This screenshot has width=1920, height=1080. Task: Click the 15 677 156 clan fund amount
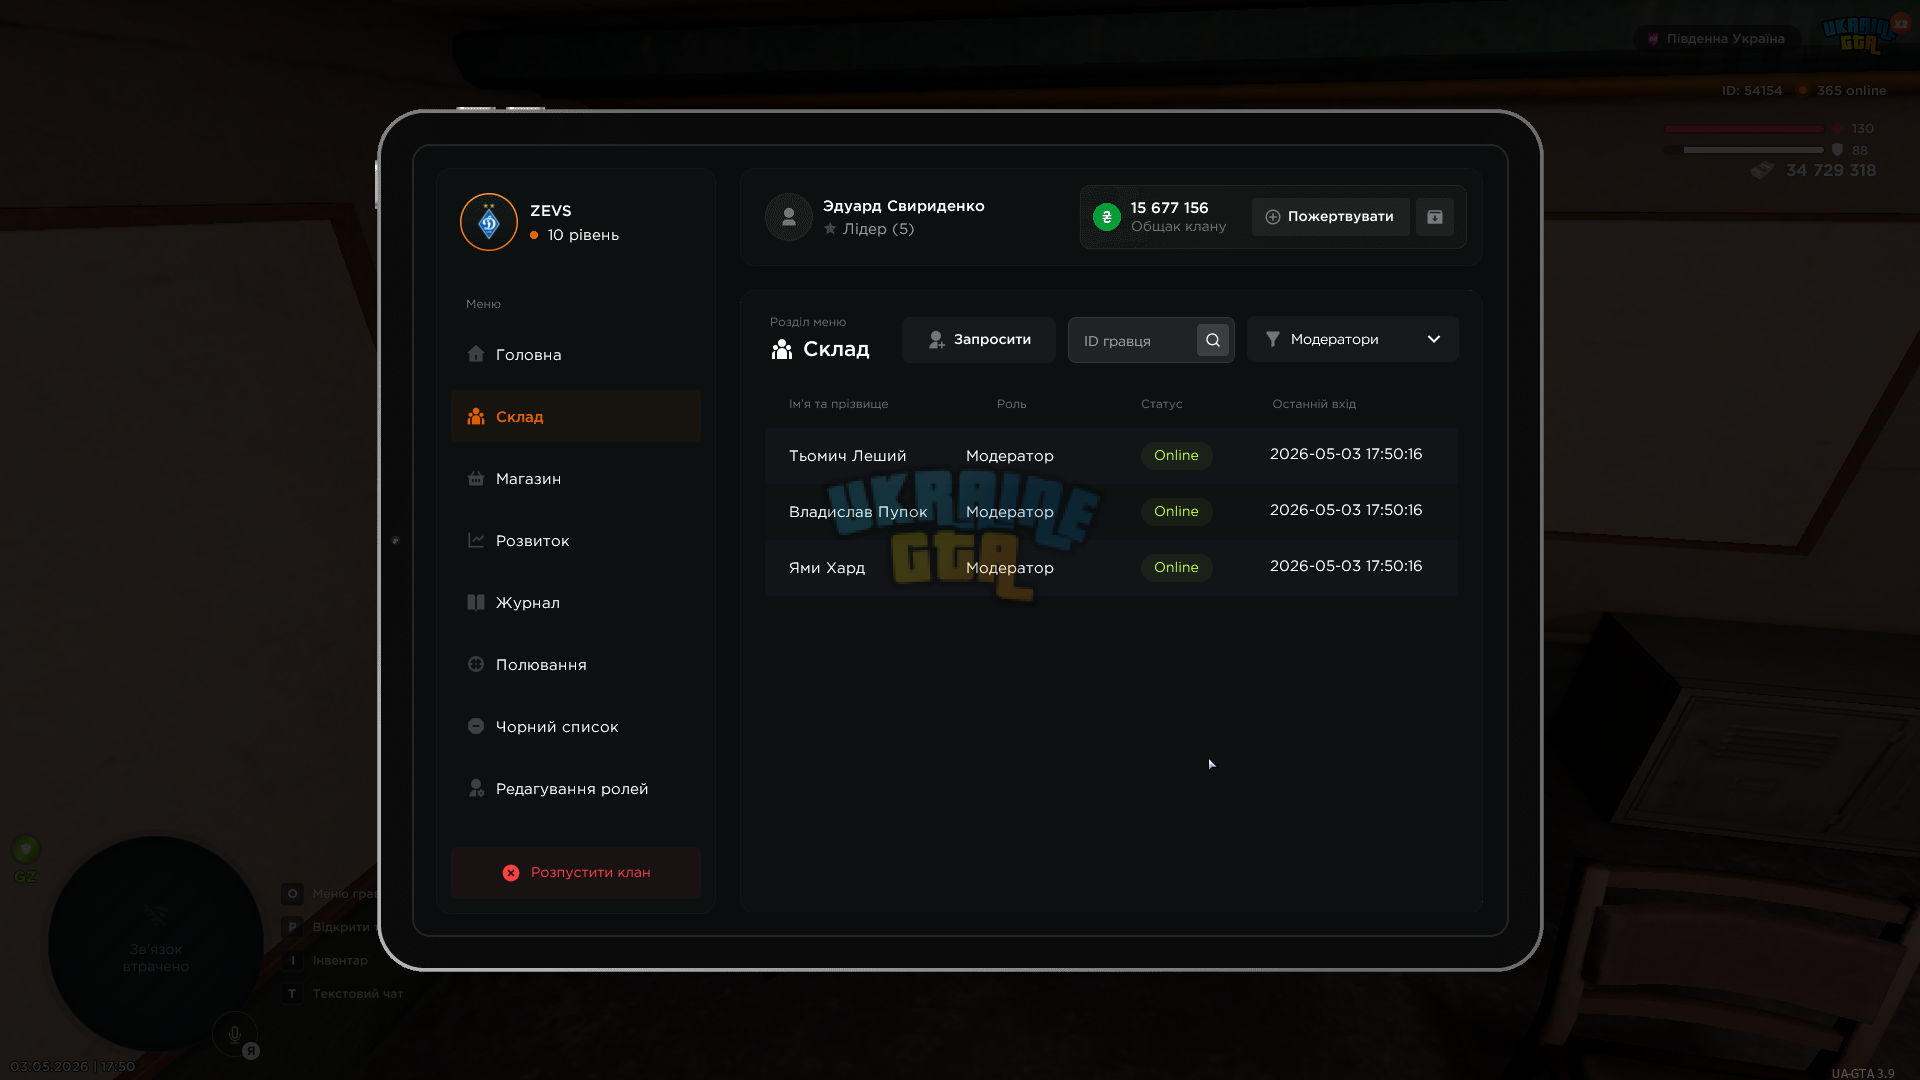(1169, 208)
